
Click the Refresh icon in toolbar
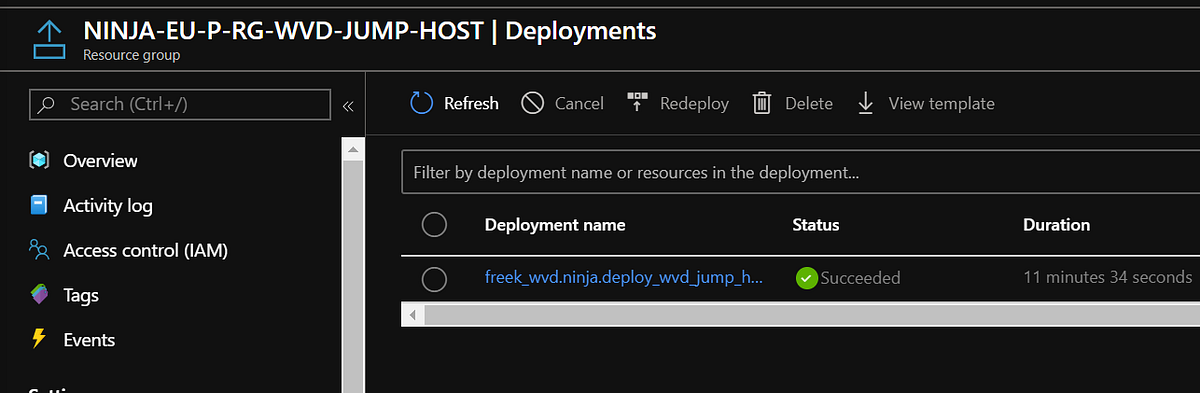tap(422, 103)
